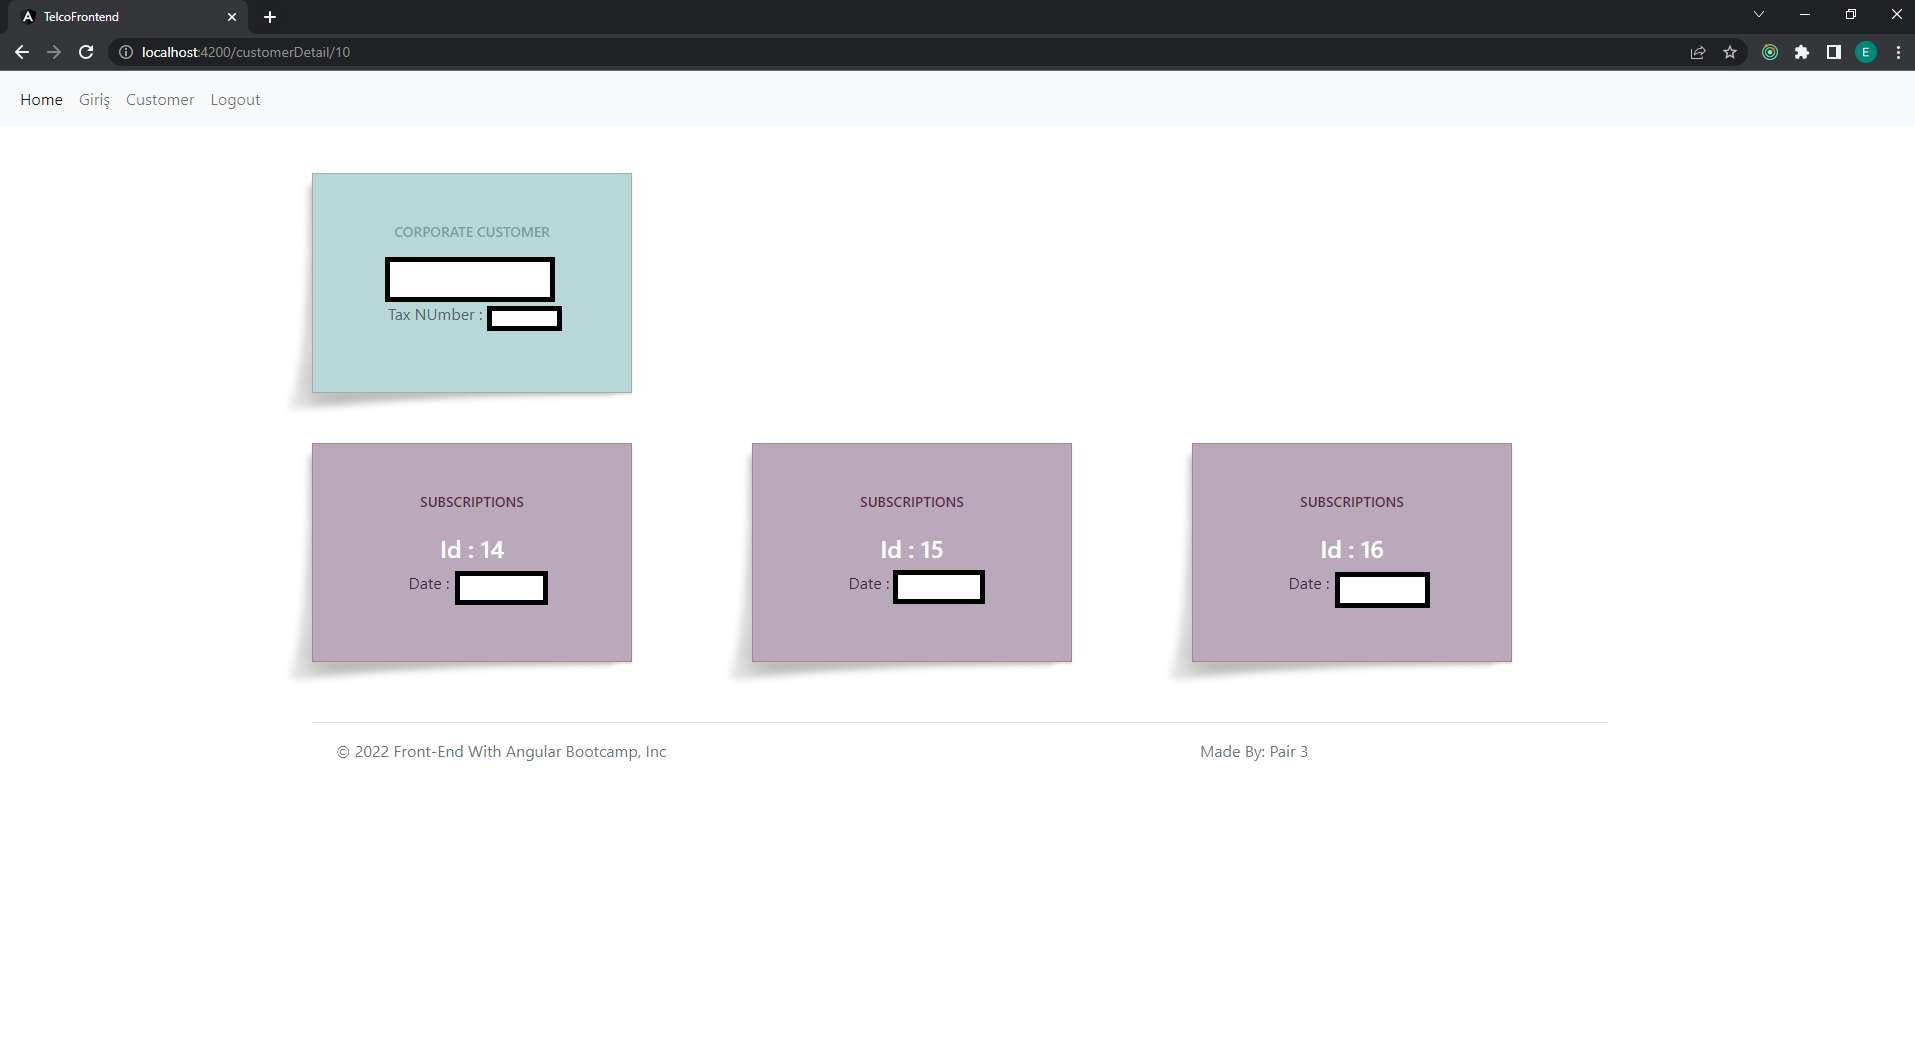Click the side panel icon
Viewport: 1915px width, 1038px height.
point(1833,52)
